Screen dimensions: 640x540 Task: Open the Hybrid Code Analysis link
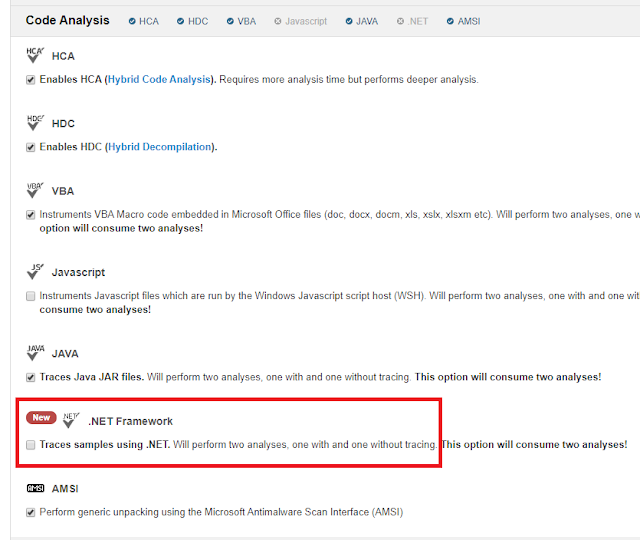(159, 79)
